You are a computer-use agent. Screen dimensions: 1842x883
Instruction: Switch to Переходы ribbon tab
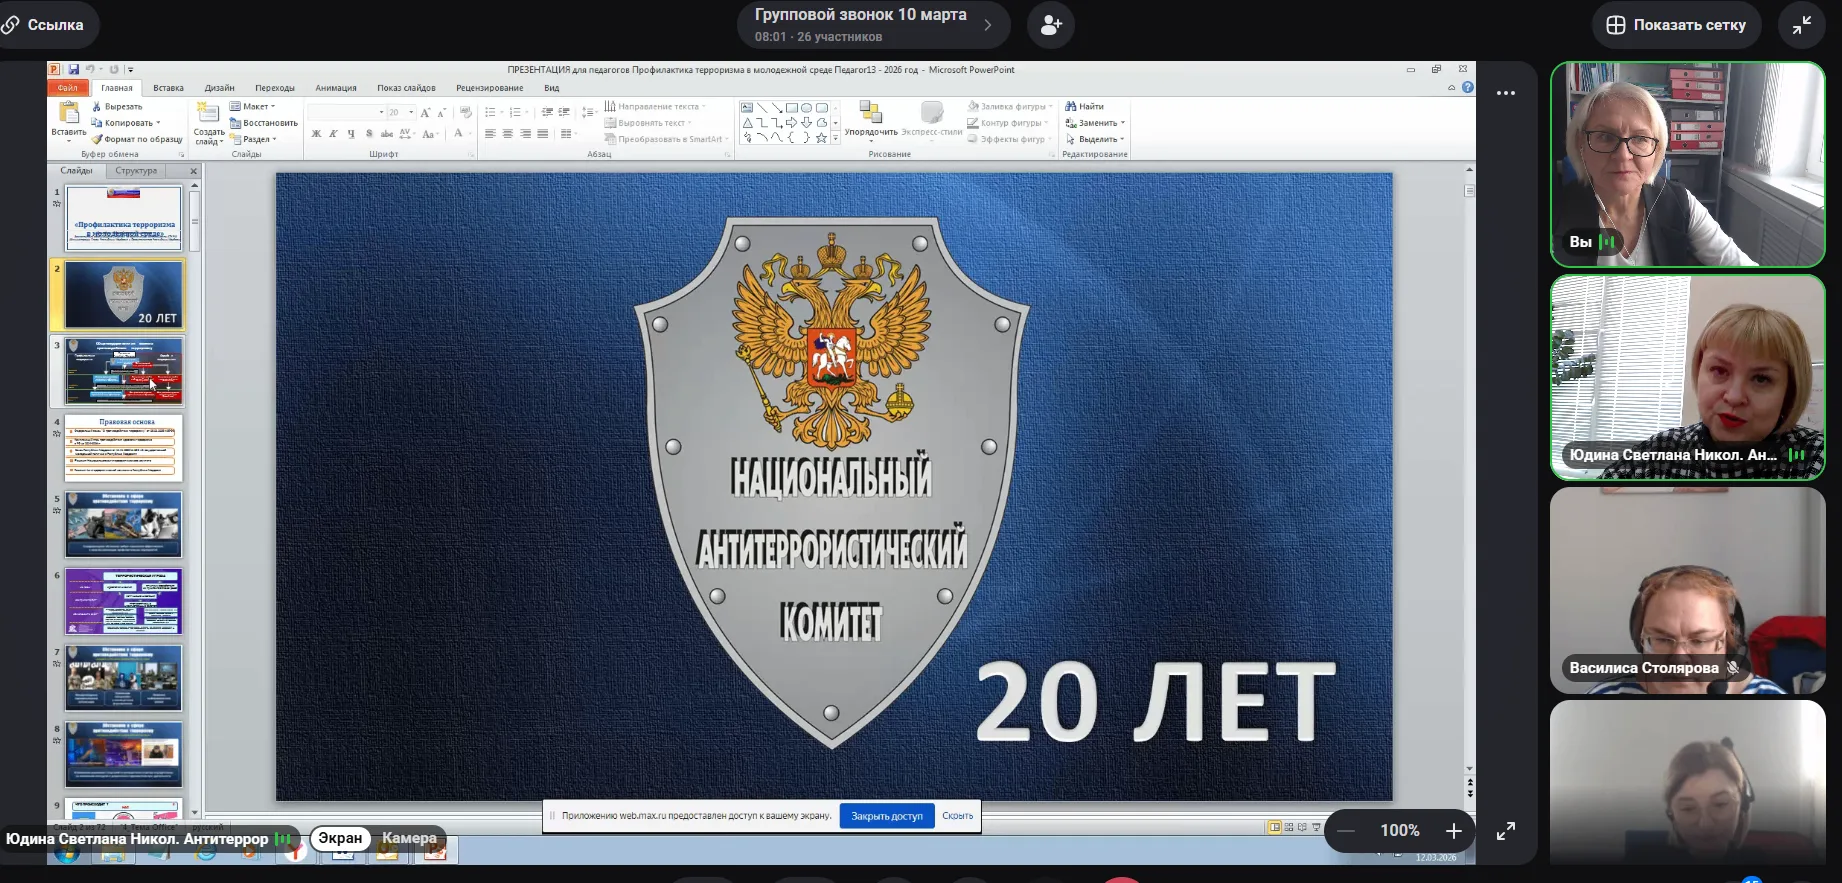274,88
